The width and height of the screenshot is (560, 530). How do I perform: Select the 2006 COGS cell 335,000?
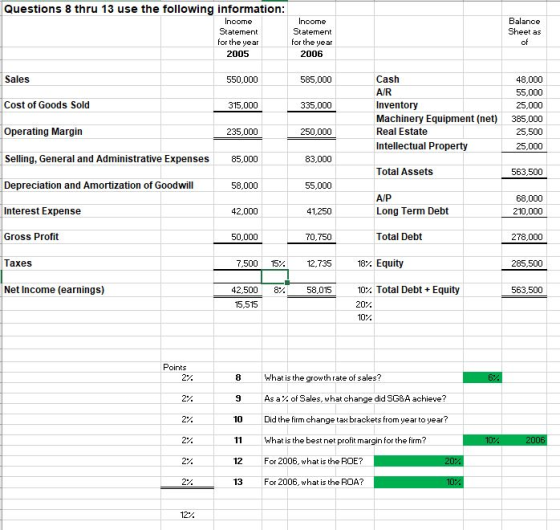pyautogui.click(x=311, y=105)
